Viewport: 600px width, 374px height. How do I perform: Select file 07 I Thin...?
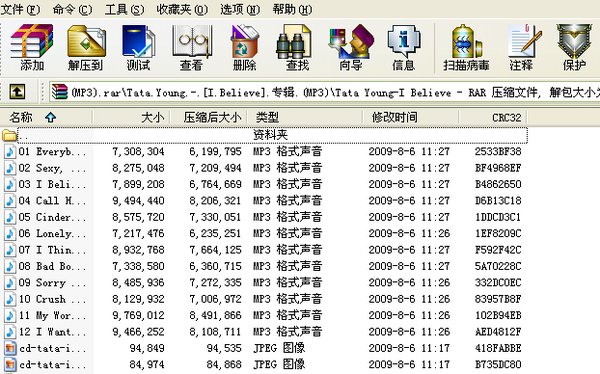[52, 250]
